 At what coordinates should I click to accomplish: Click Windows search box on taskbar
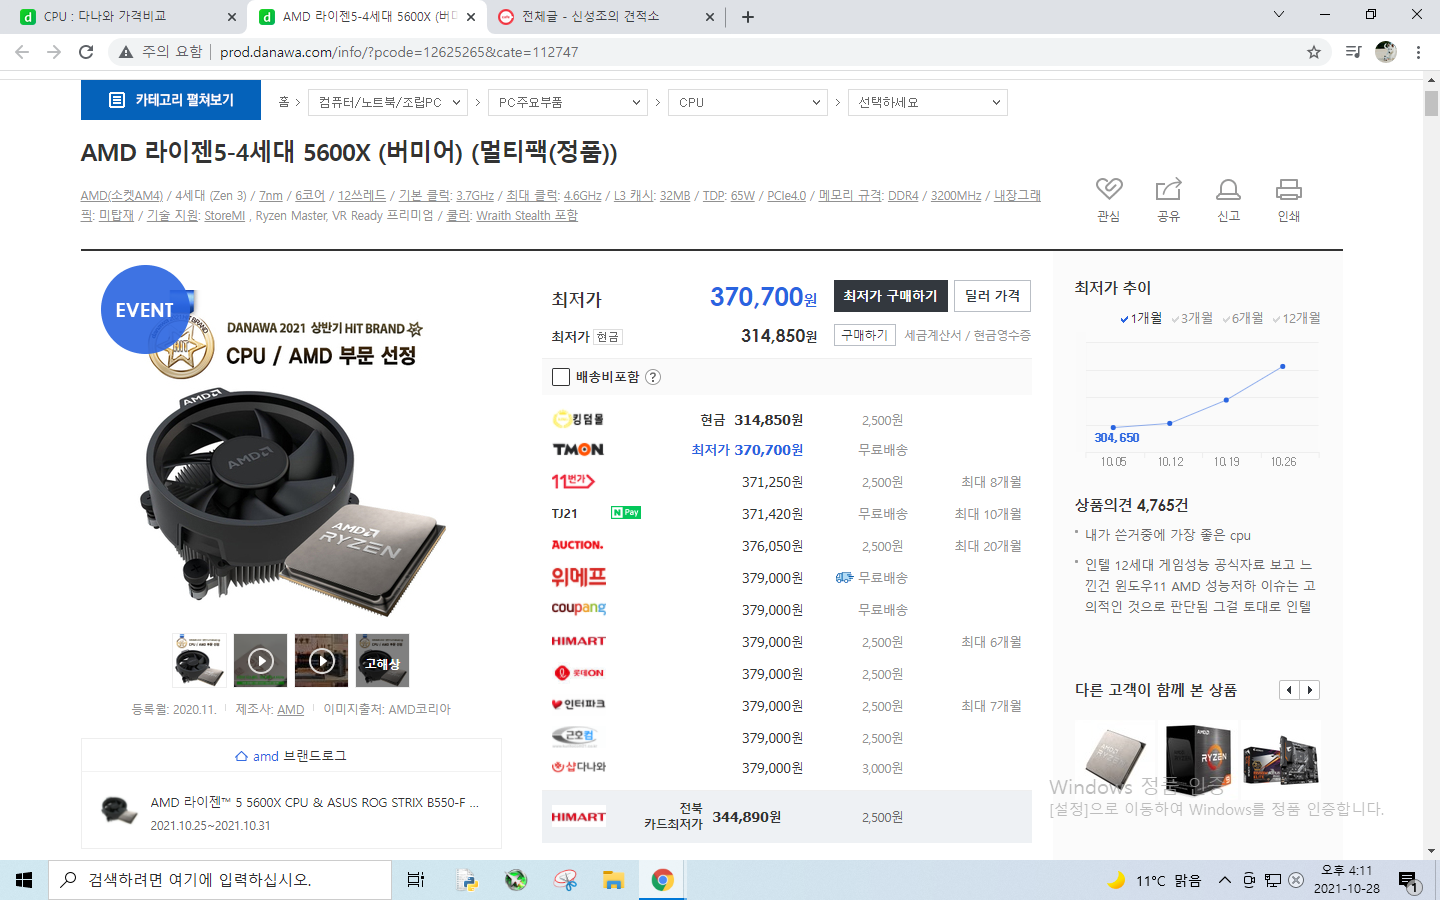pos(220,880)
